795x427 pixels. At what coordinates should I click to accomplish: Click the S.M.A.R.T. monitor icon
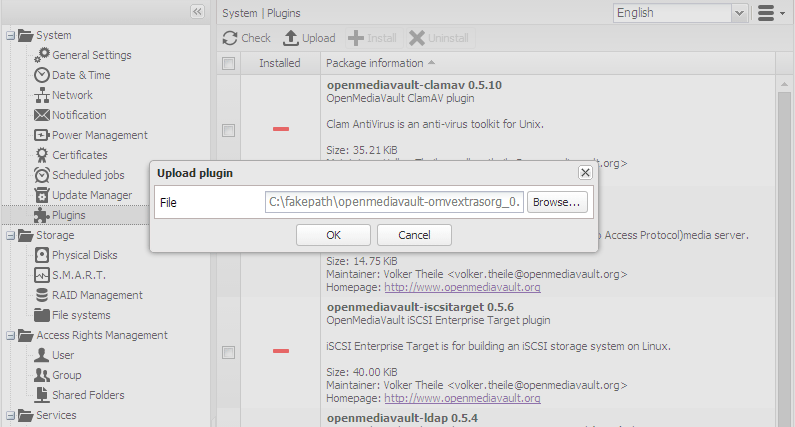pyautogui.click(x=42, y=275)
